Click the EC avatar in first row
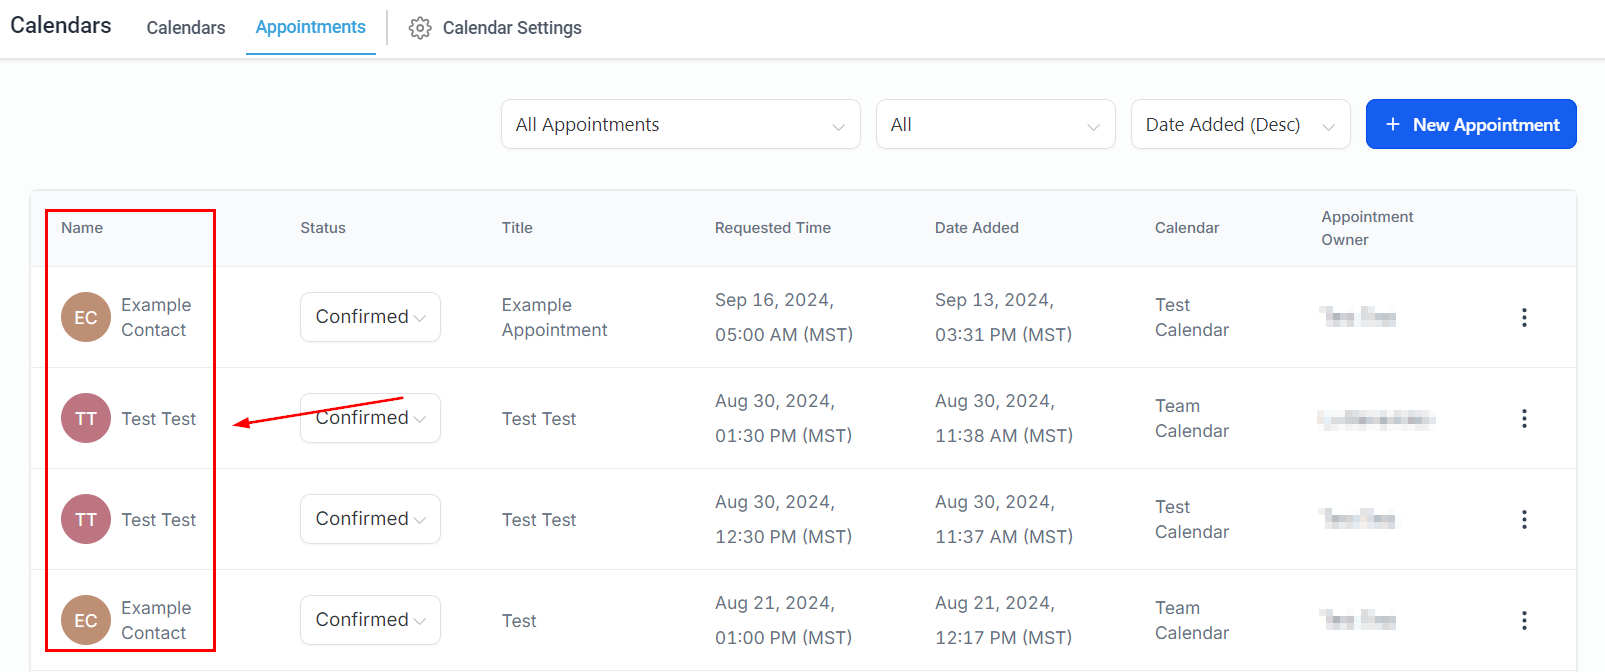The height and width of the screenshot is (672, 1605). click(86, 317)
